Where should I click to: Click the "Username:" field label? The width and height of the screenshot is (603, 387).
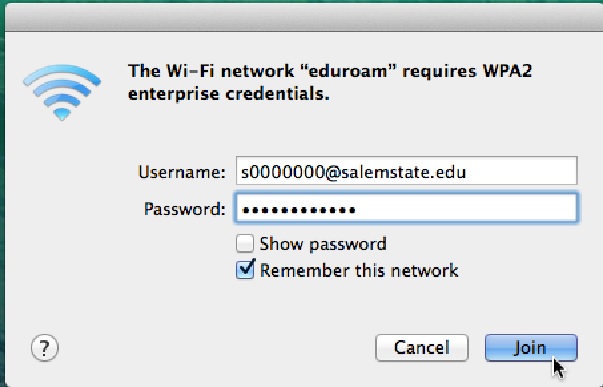pyautogui.click(x=182, y=172)
